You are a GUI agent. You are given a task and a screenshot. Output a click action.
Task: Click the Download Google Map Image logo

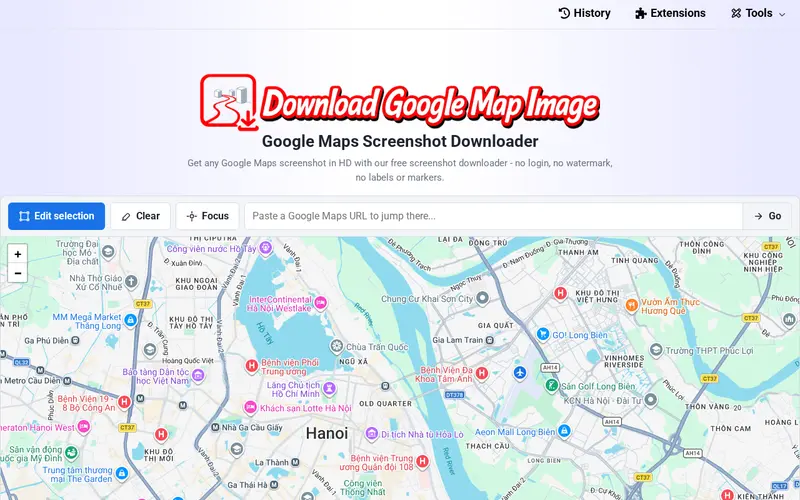[x=399, y=103]
